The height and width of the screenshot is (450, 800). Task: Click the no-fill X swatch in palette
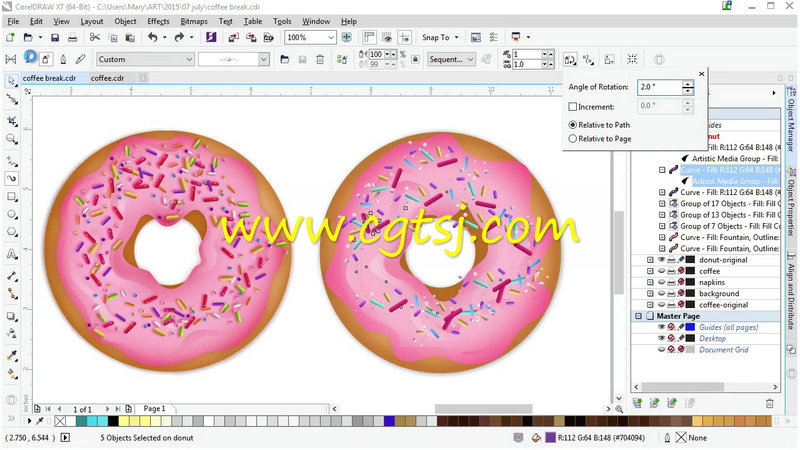[x=60, y=421]
